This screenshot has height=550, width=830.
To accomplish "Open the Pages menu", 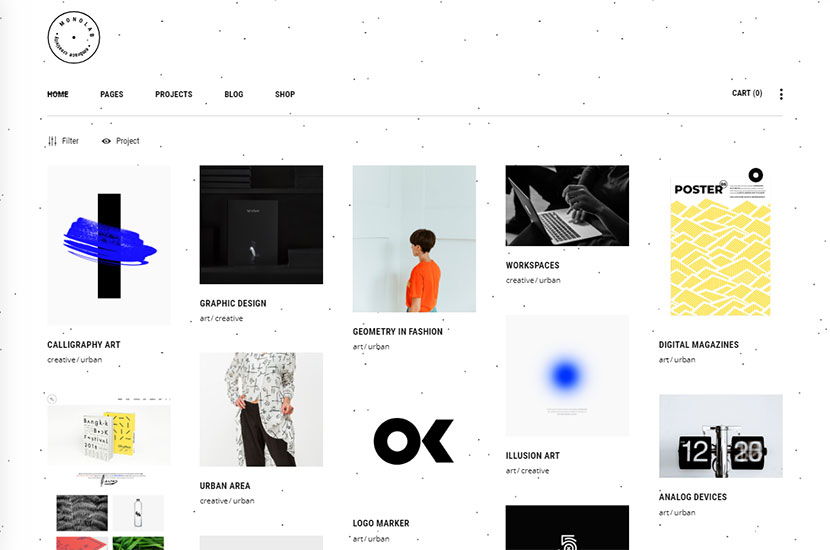I will 112,94.
